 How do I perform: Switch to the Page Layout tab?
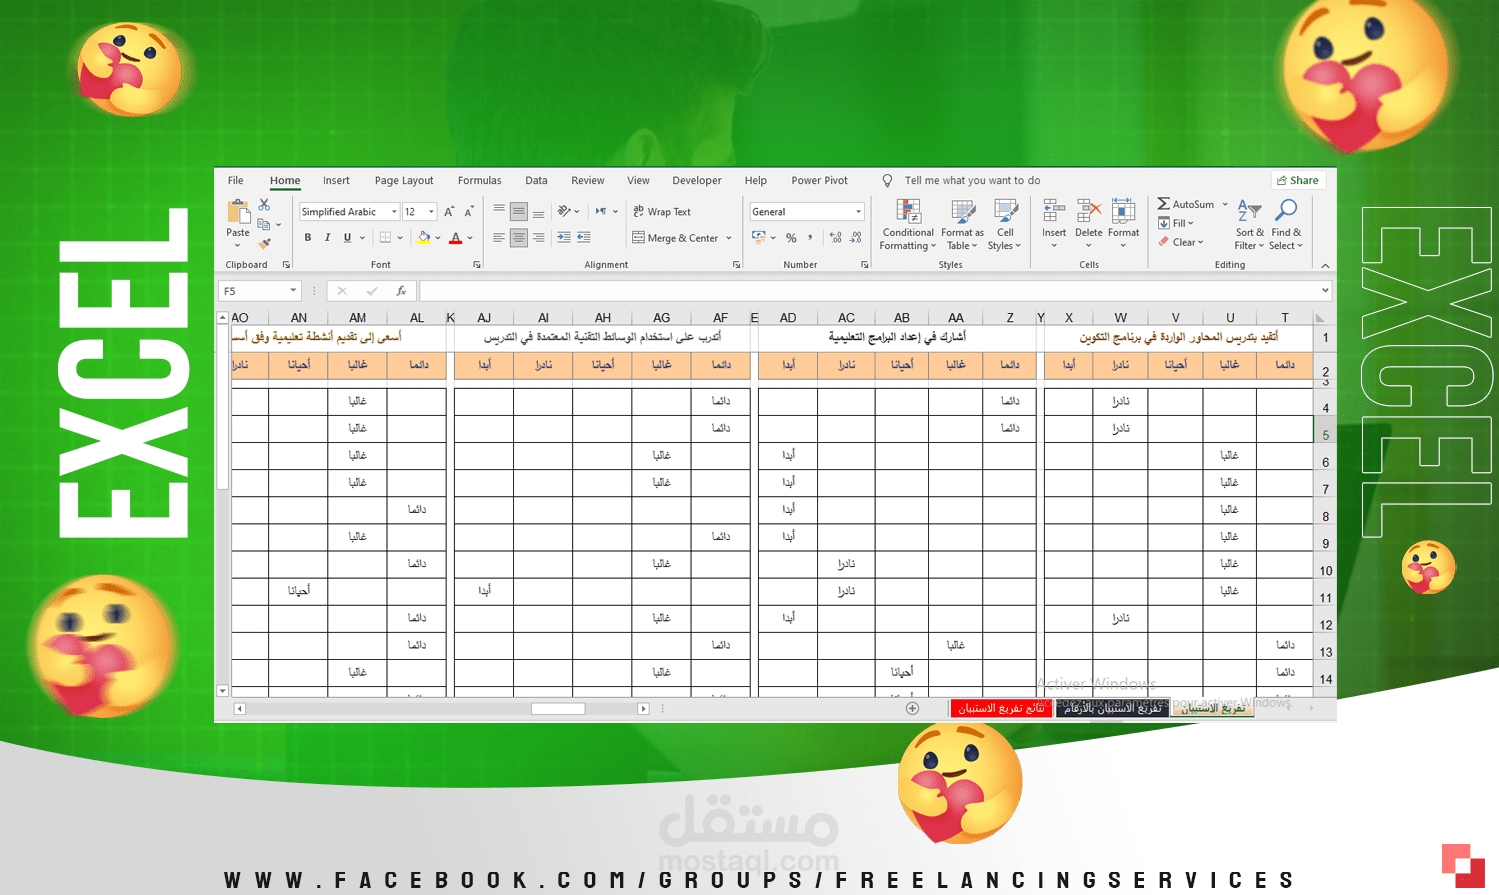pyautogui.click(x=404, y=181)
